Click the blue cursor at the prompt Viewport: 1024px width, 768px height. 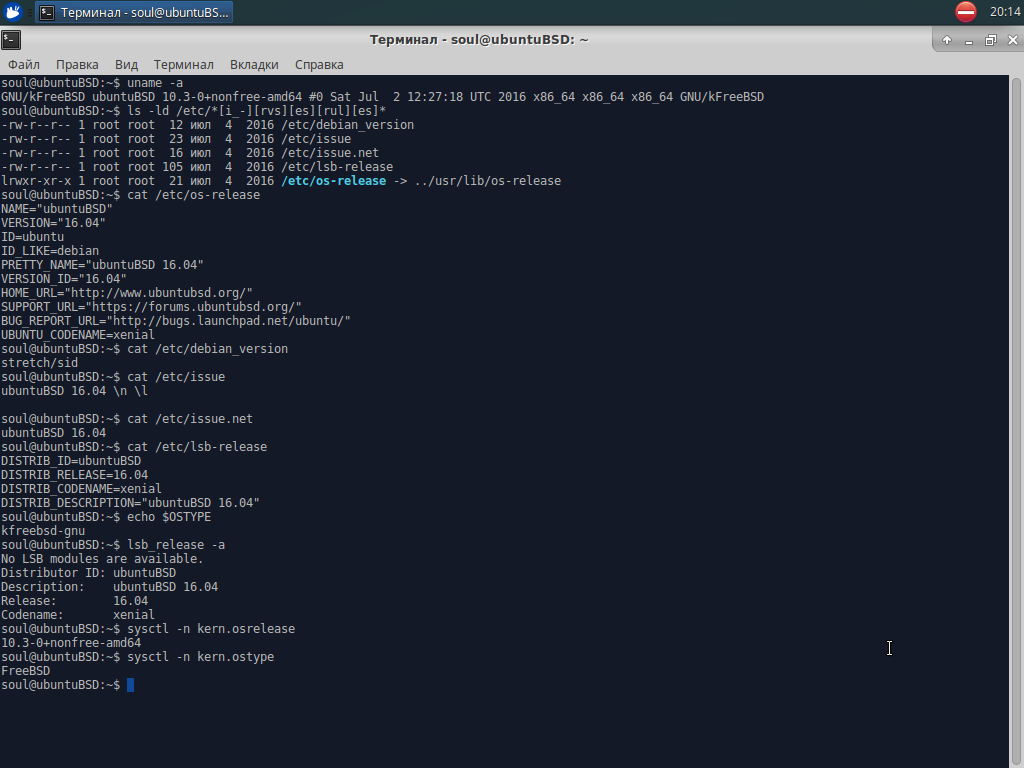[x=131, y=685]
